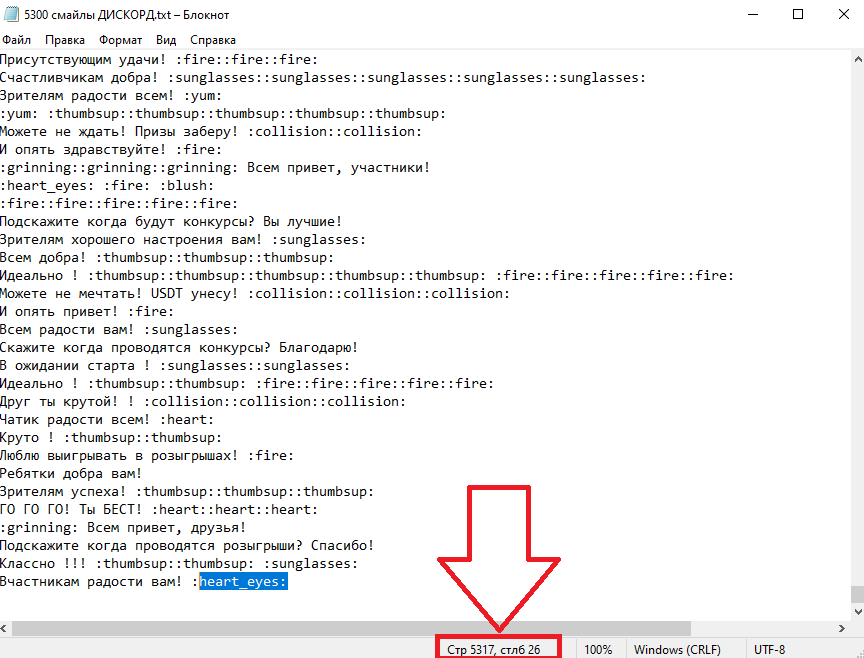Place cursor in line 'Ребятки добра вам!'
Viewport: 864px width, 658px height.
tap(71, 473)
